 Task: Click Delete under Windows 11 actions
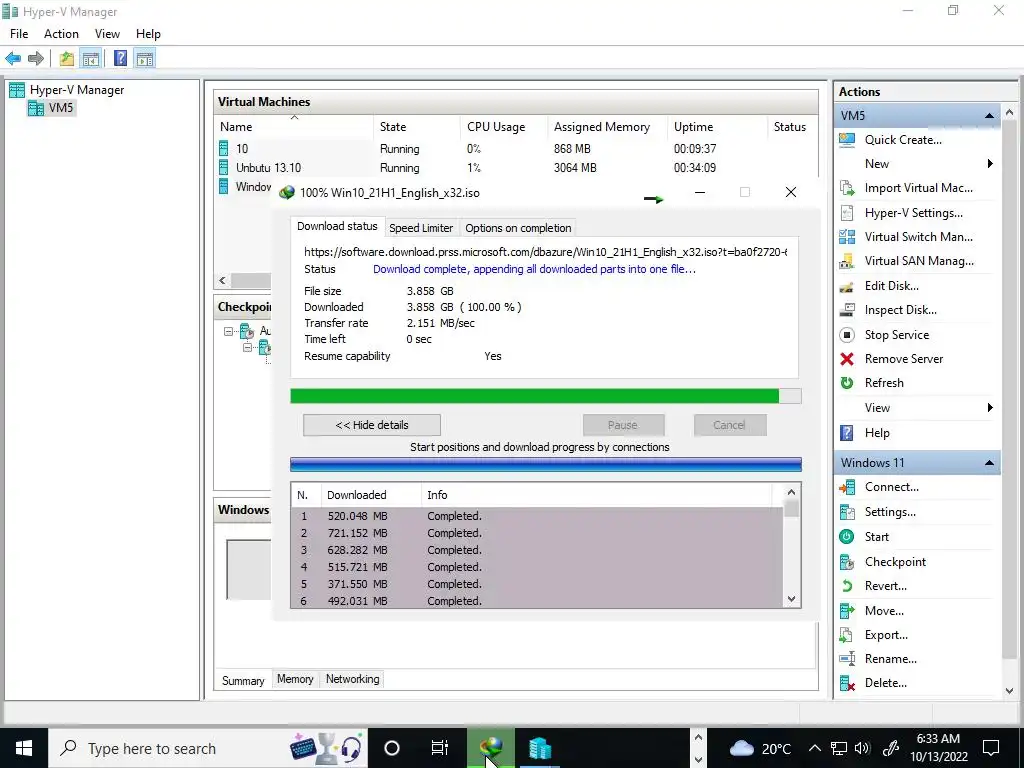tap(886, 683)
